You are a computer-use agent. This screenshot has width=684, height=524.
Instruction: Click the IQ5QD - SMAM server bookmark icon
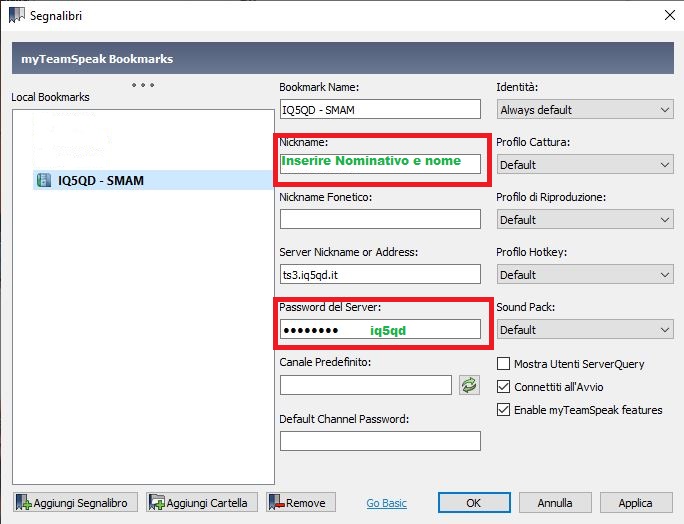(x=45, y=181)
